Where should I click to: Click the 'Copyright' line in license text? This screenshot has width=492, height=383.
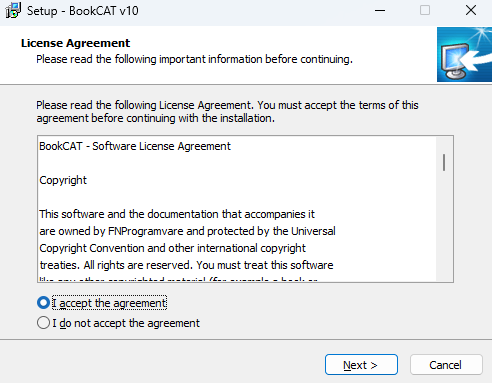(63, 180)
